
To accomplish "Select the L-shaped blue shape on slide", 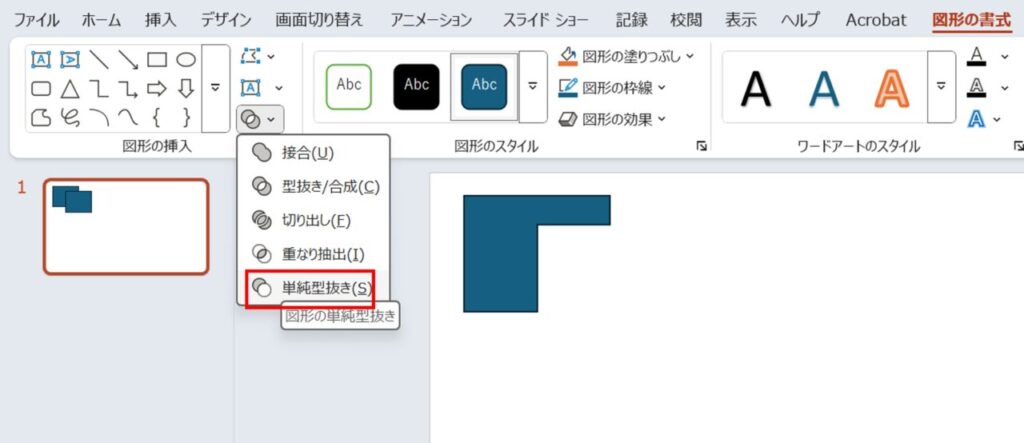I will 500,254.
